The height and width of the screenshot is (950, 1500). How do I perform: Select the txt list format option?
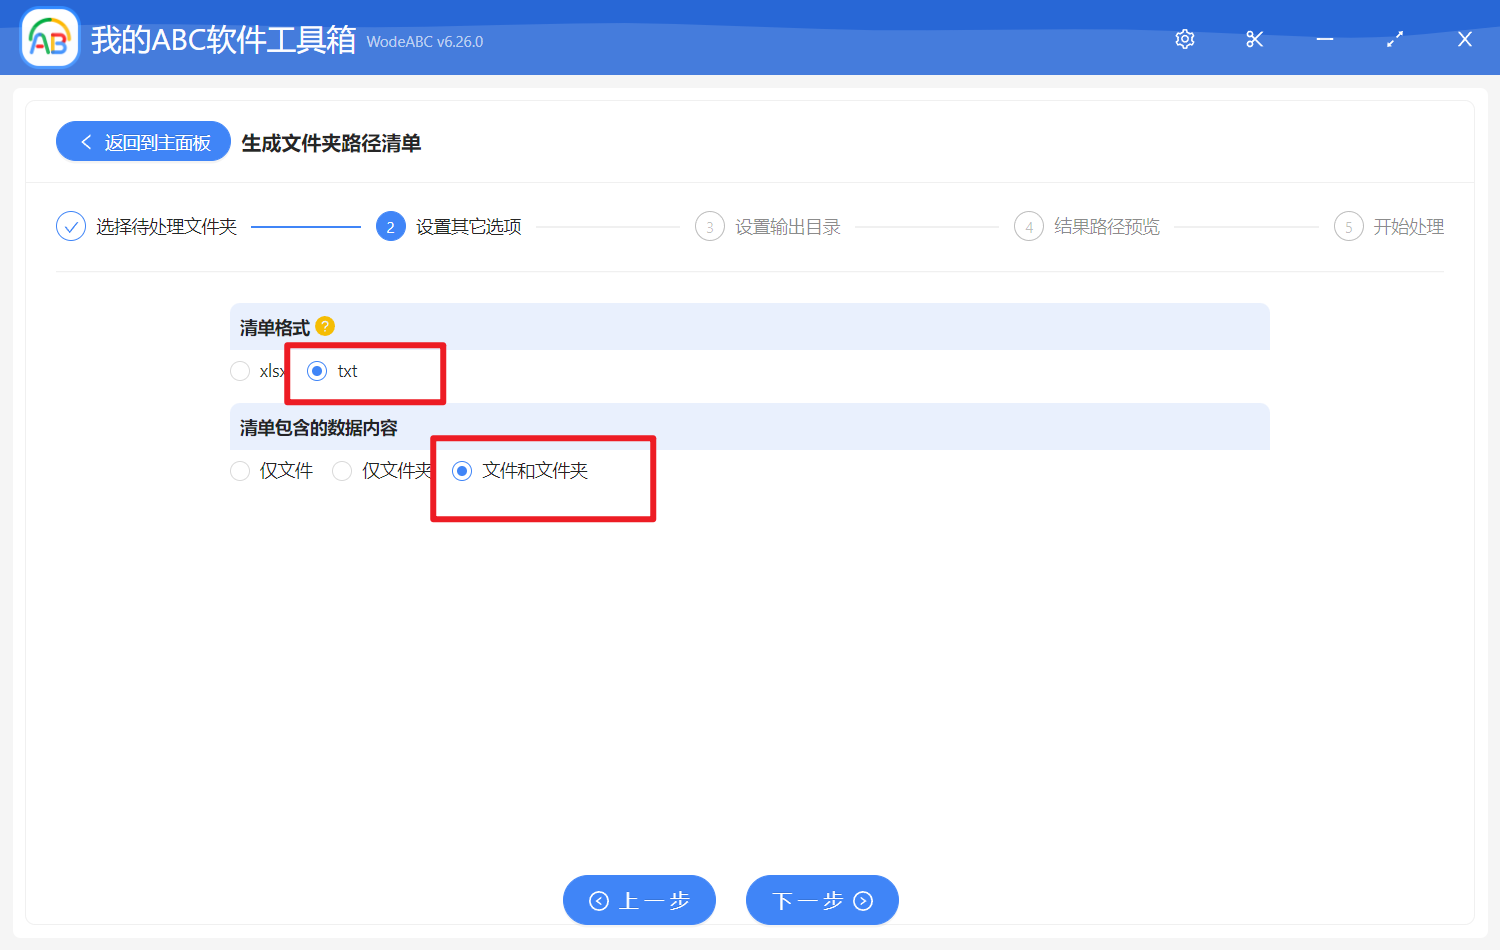click(x=317, y=370)
